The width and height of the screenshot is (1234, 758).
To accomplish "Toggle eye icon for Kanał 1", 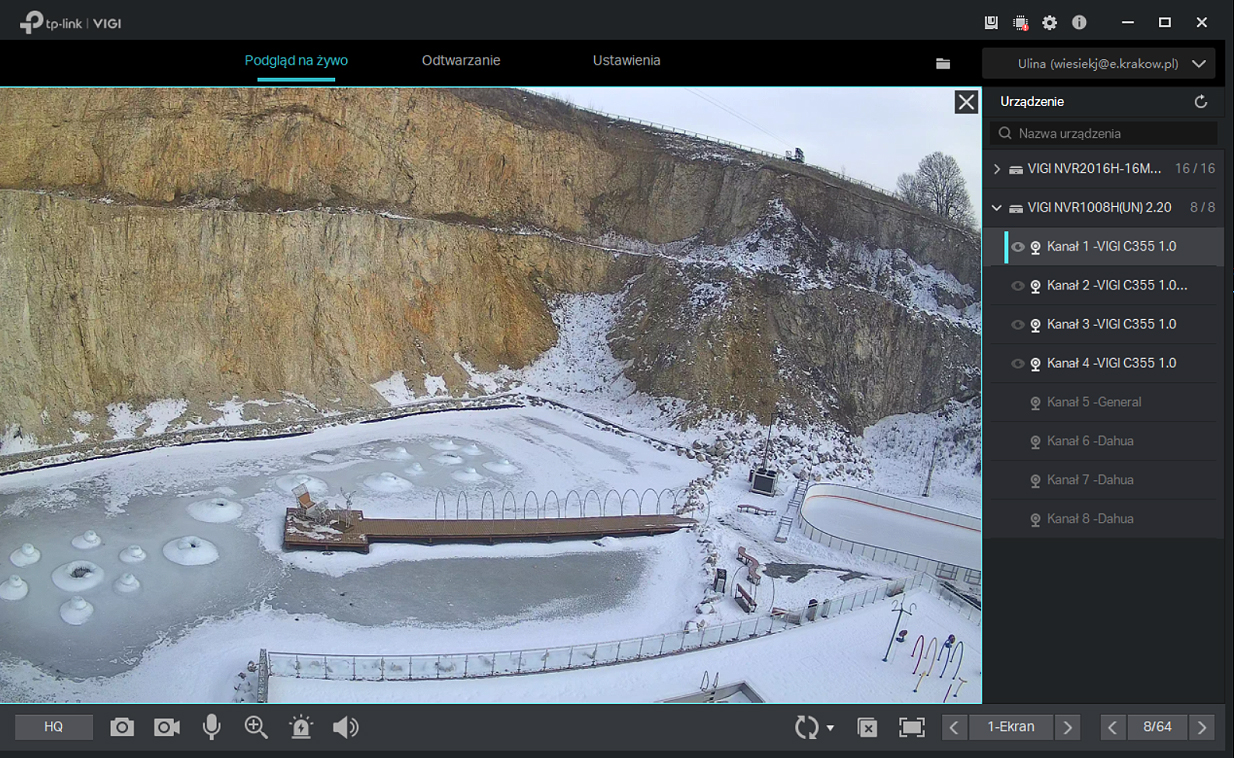I will click(1017, 247).
